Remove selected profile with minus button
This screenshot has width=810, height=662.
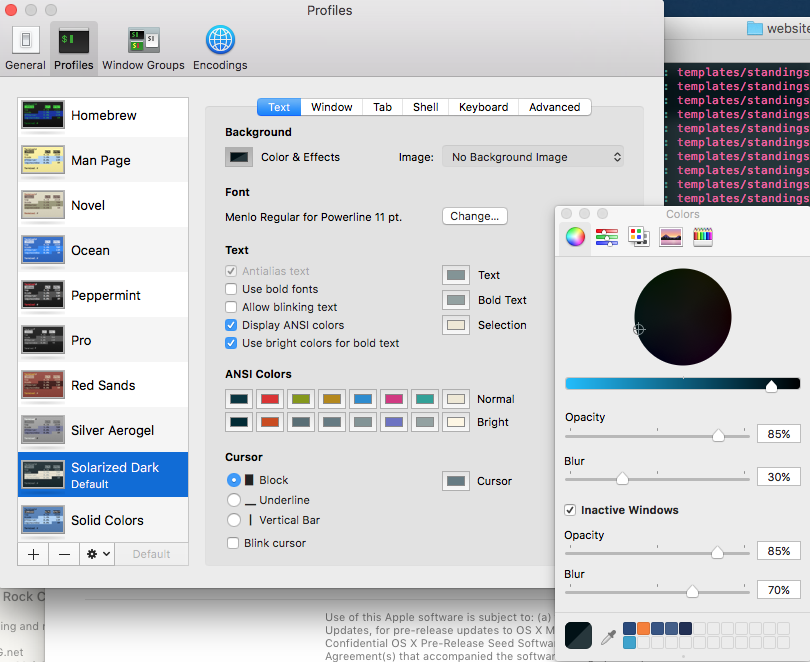64,554
